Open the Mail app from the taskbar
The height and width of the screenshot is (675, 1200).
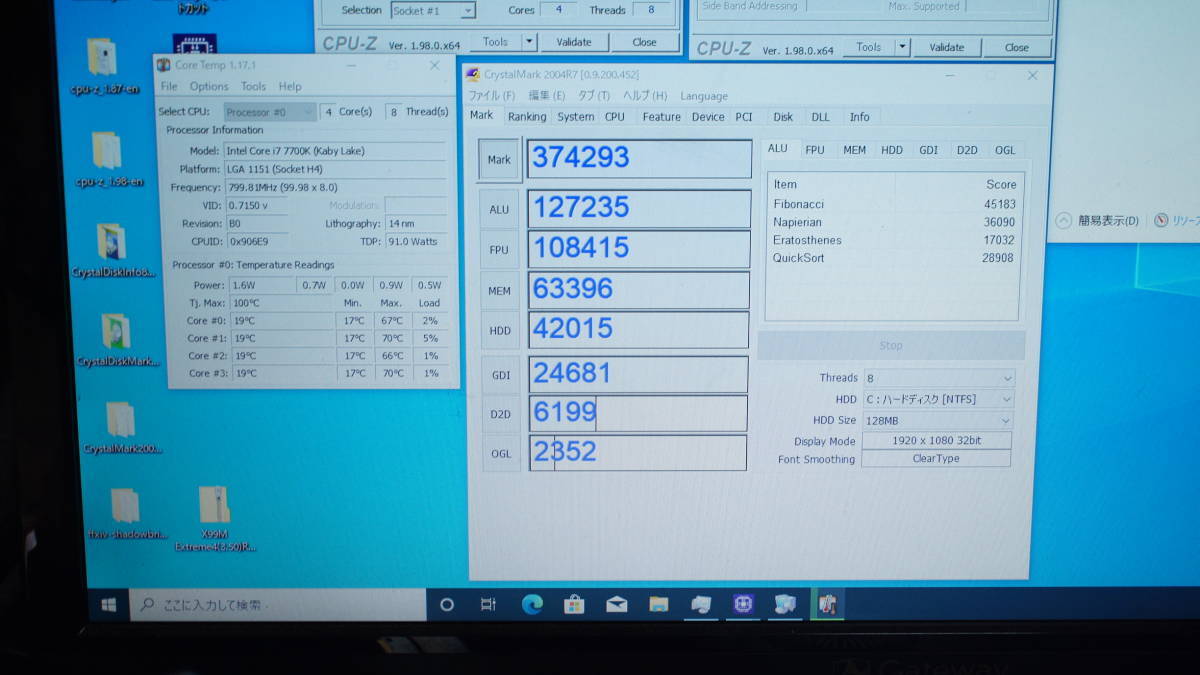coord(616,605)
